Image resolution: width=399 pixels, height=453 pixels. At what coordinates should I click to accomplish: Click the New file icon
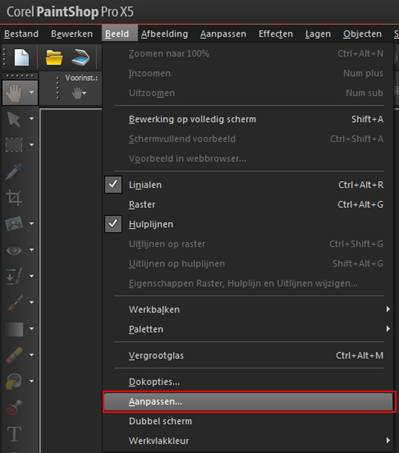[x=21, y=57]
